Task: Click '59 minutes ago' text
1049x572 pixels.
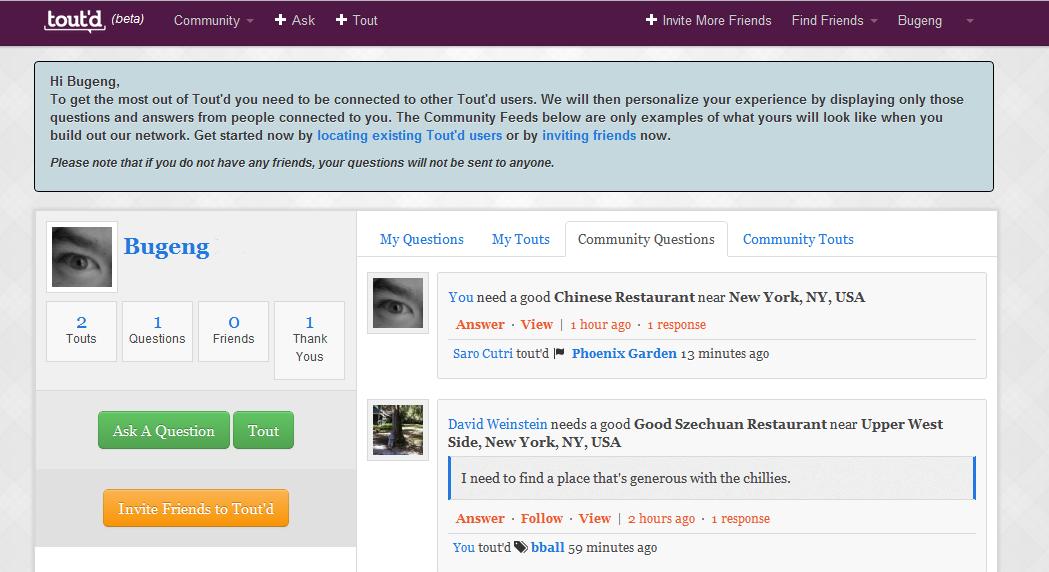Action: (x=613, y=547)
